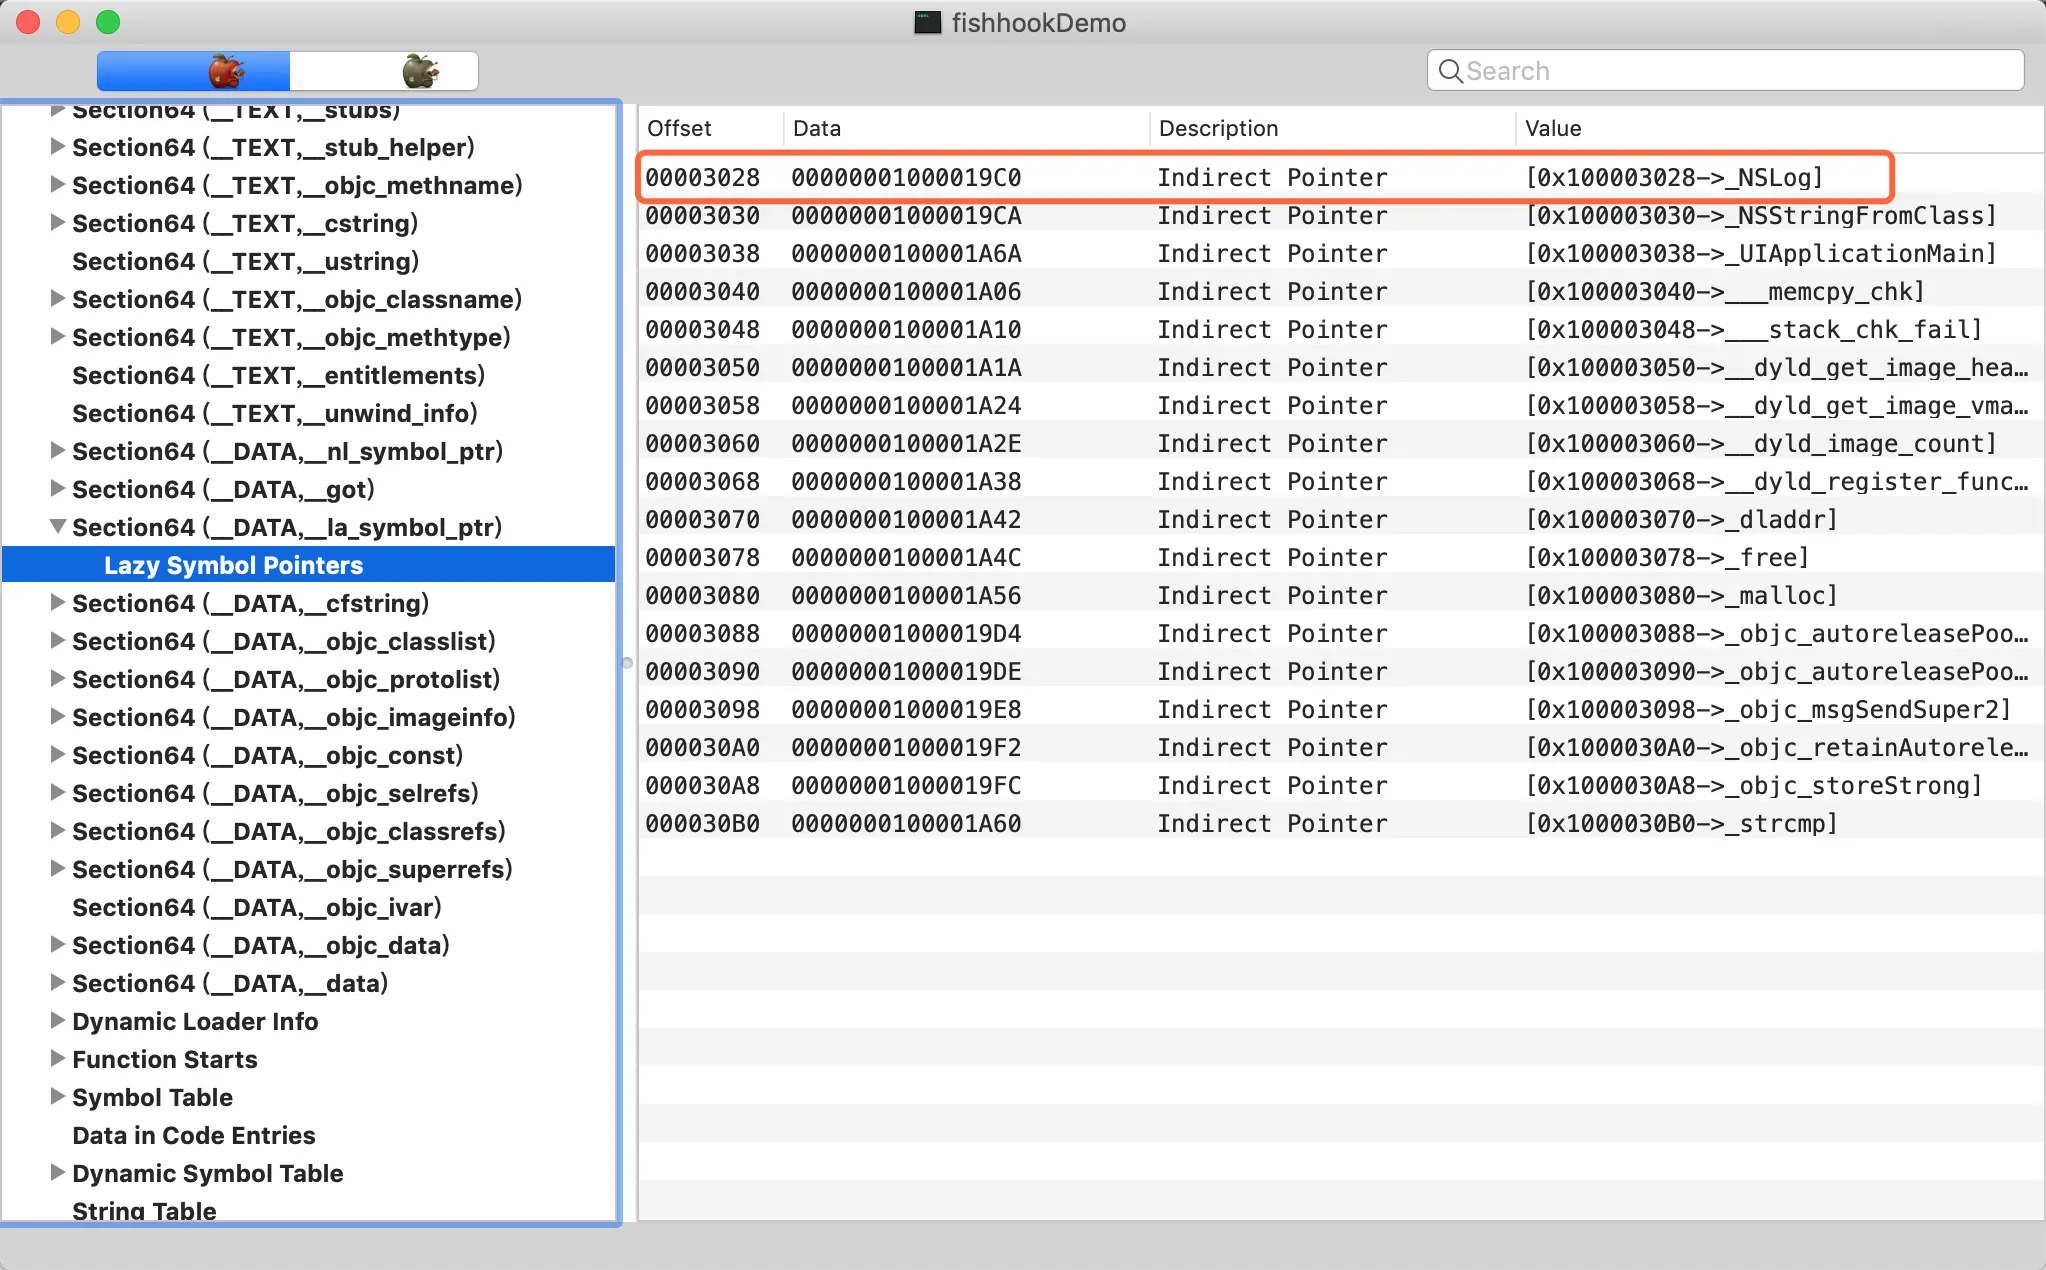Screen dimensions: 2046x1270
Task: Collapse Section64 (__DATA,__la_symbol_ptr) disclosure triangle
Action: [x=58, y=526]
